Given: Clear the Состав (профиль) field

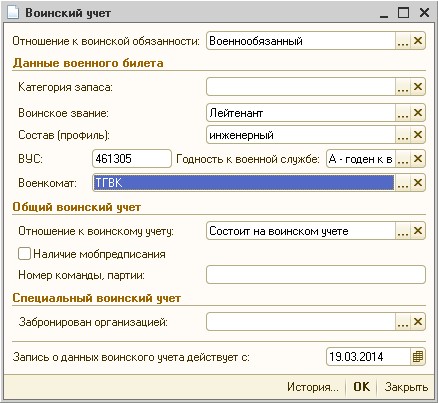Looking at the screenshot, I should click(x=418, y=135).
